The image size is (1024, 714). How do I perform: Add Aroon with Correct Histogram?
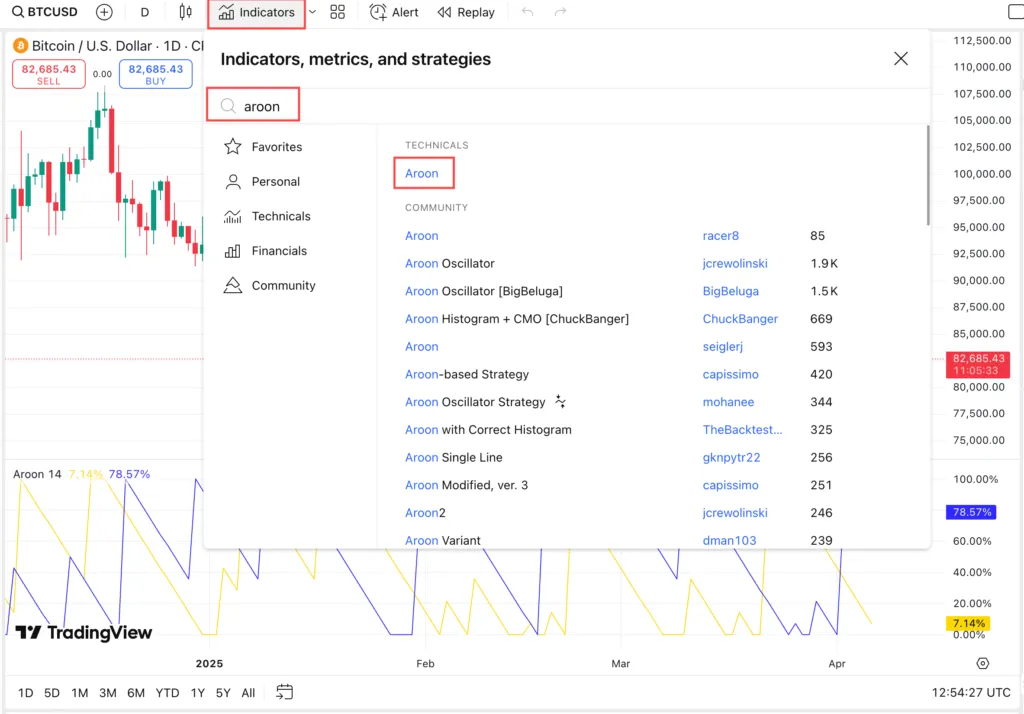coord(488,430)
